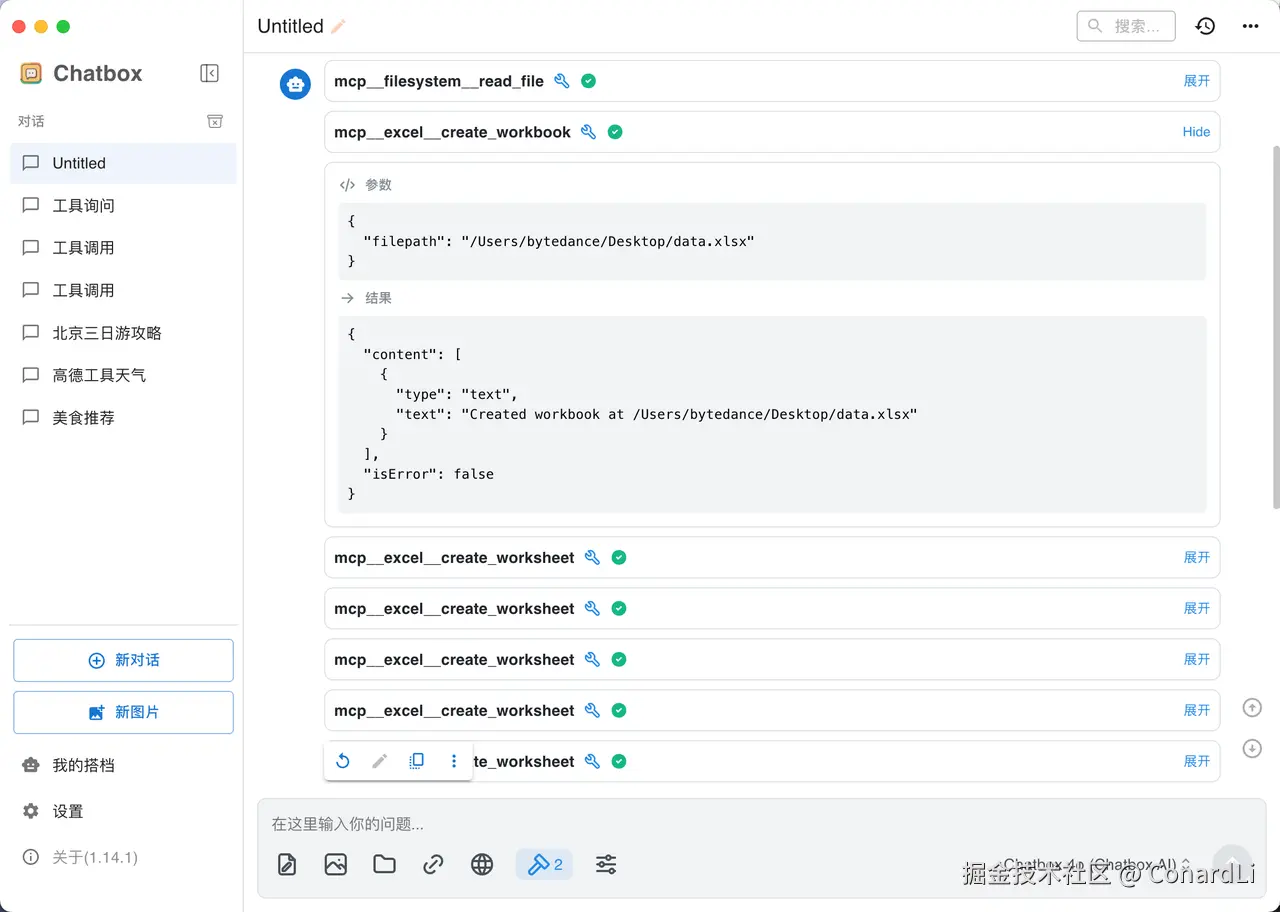Open 我的搭档 in the sidebar
This screenshot has width=1280, height=912.
coord(123,765)
